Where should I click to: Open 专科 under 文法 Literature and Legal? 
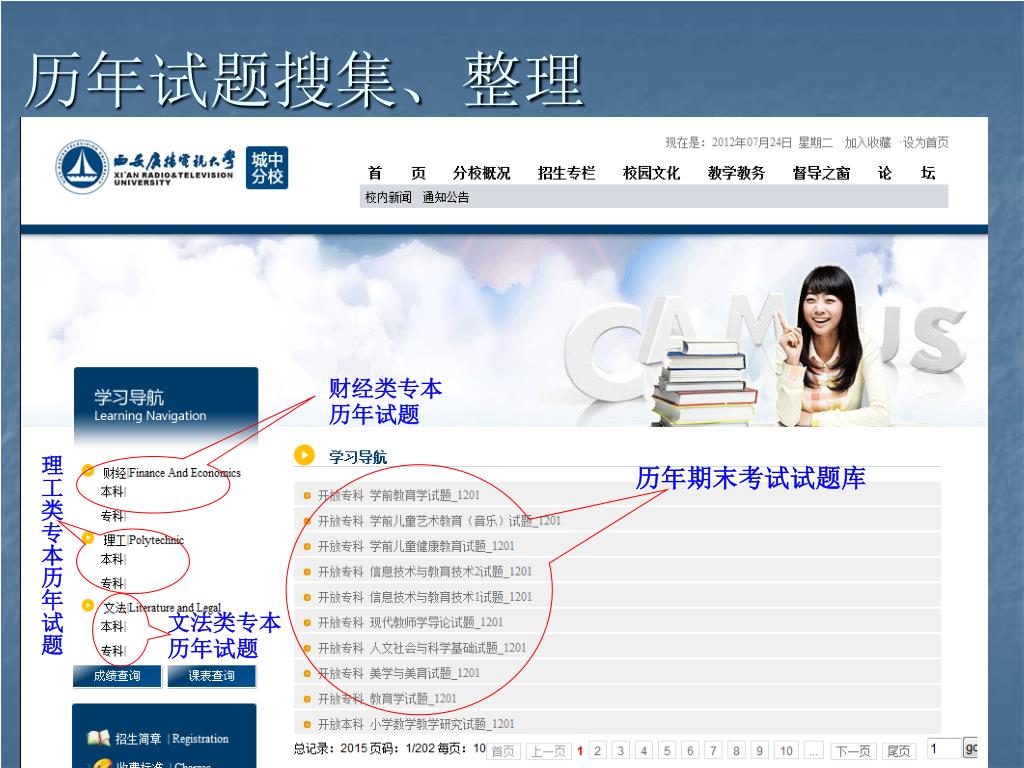click(112, 651)
